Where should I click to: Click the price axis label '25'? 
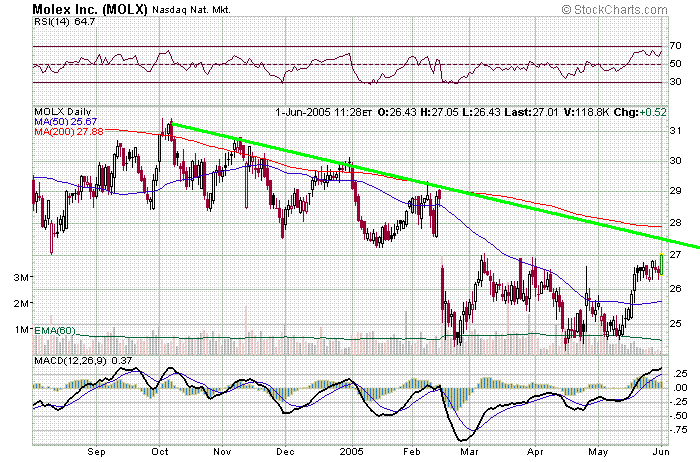point(675,323)
